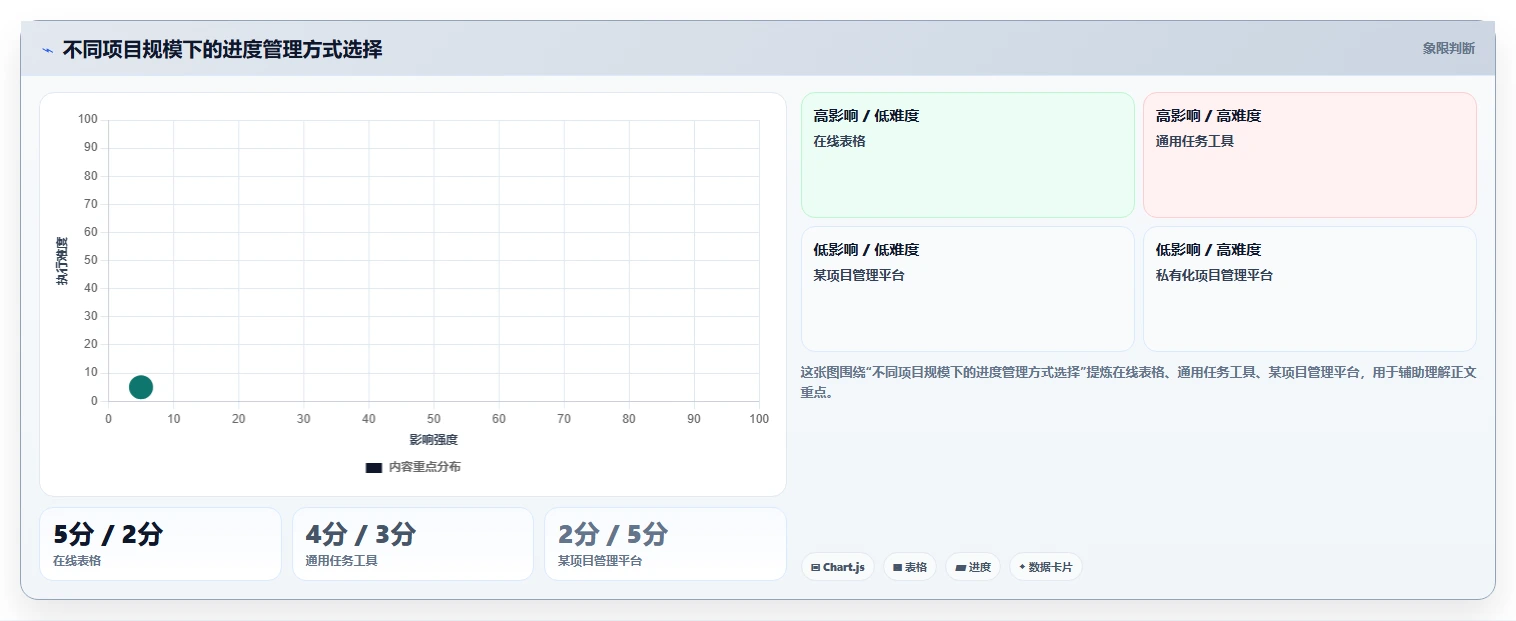Click 私有化项目管理平台 text in quadrant
Screen dimensions: 1516x621
[x=1214, y=275]
